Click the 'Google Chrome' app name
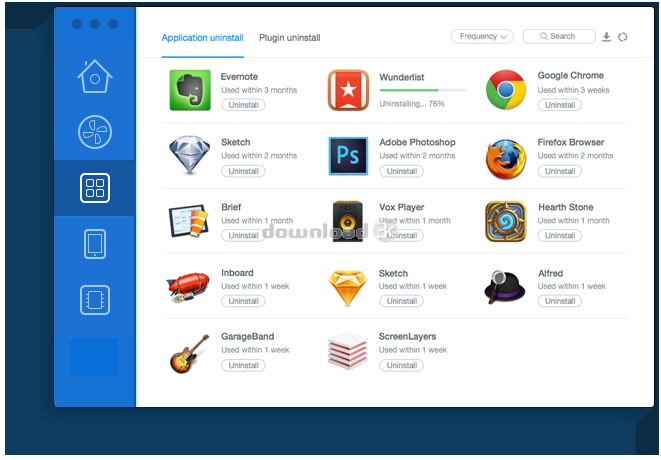The height and width of the screenshot is (460, 661). pyautogui.click(x=570, y=75)
